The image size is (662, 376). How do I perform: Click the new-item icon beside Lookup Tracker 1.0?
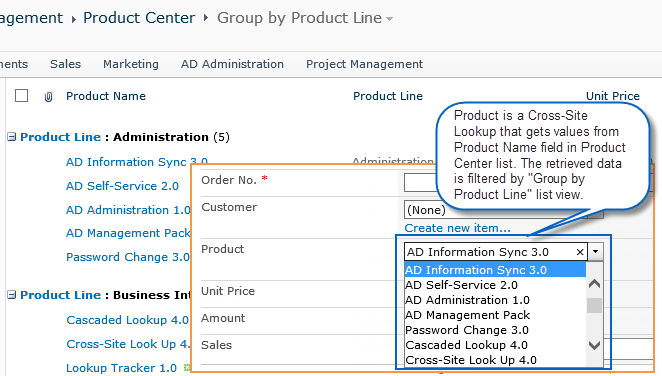point(187,368)
